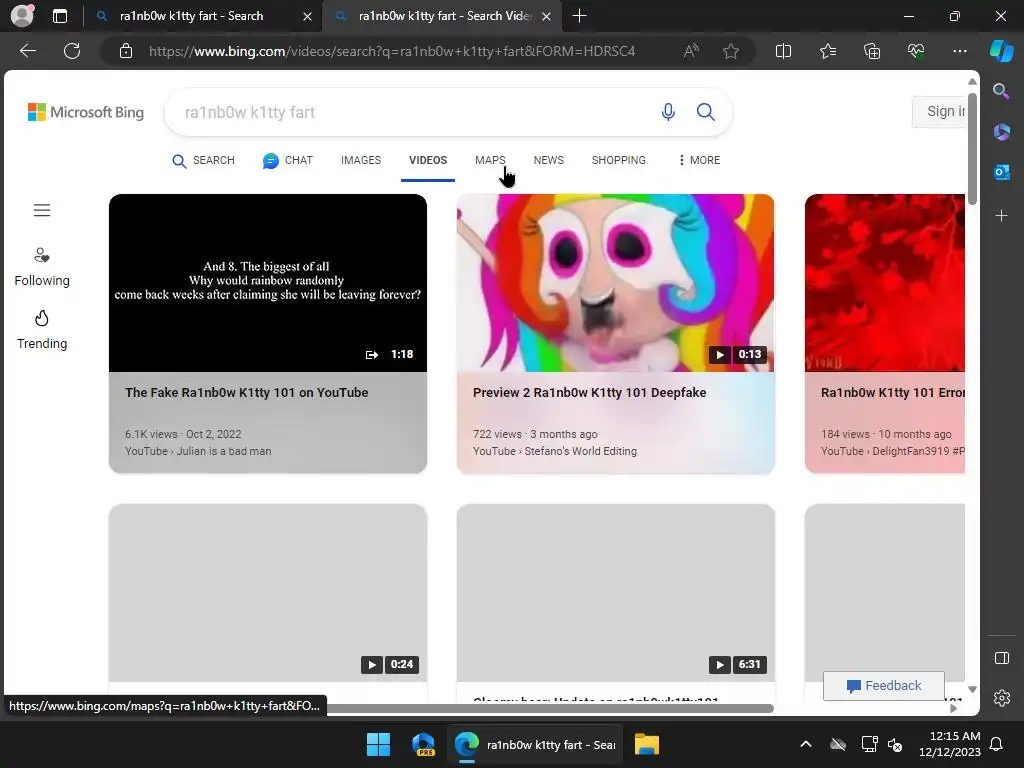
Task: Activate the Read aloud icon
Action: (x=691, y=51)
